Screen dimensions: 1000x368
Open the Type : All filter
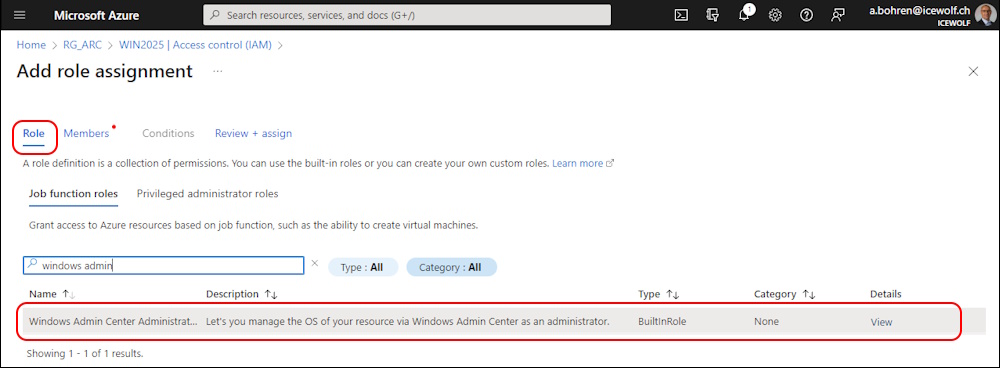[363, 267]
